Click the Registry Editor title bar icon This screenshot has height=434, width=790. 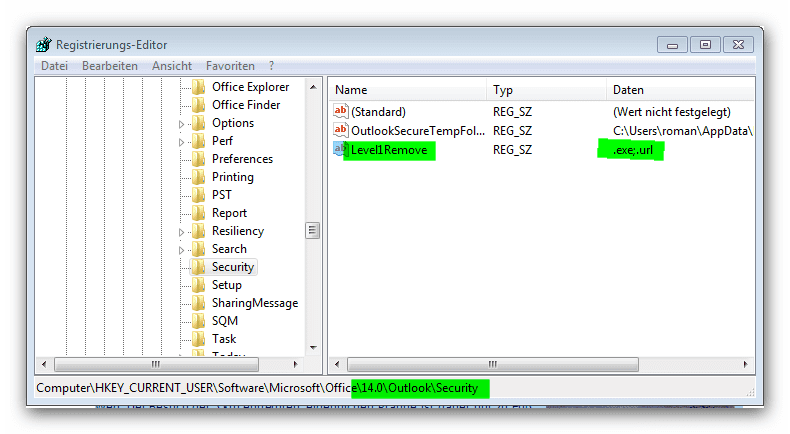44,44
